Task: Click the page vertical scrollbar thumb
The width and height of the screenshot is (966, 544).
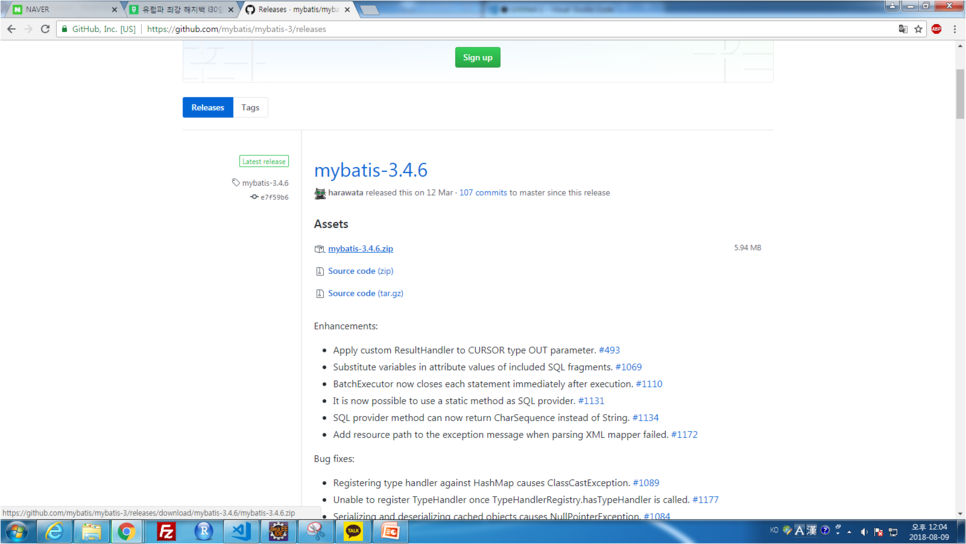Action: (960, 94)
